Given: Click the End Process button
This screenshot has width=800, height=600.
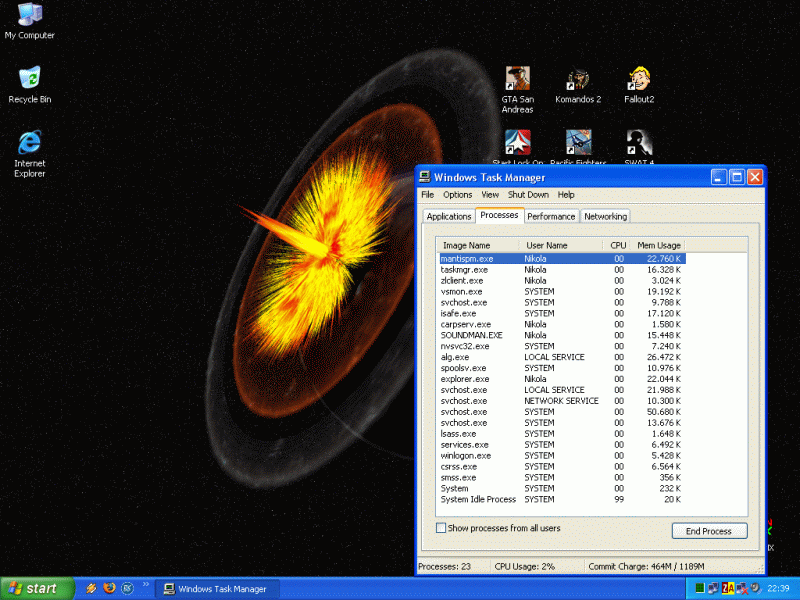Looking at the screenshot, I should point(708,531).
